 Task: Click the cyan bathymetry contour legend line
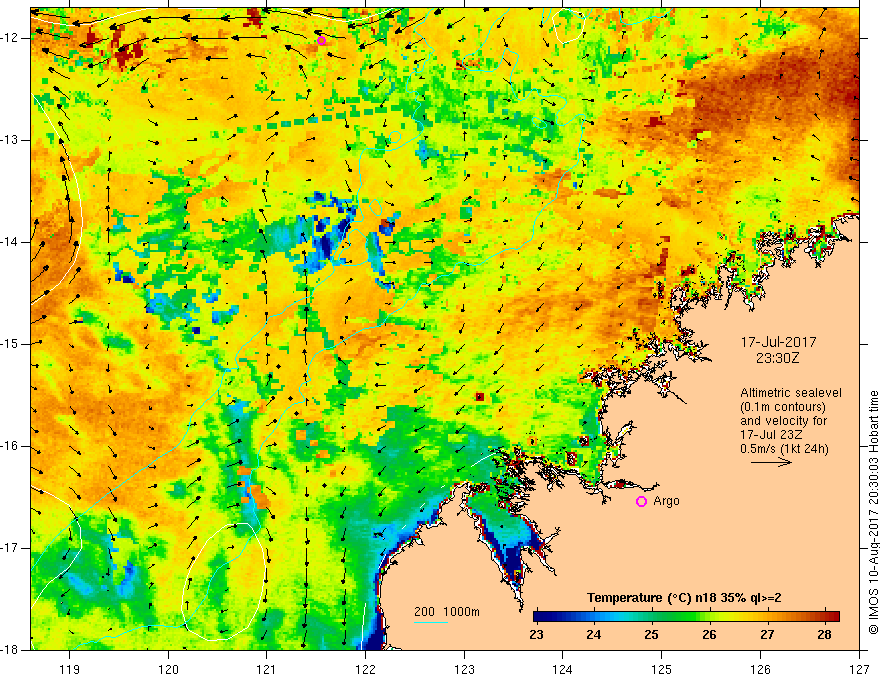(430, 622)
